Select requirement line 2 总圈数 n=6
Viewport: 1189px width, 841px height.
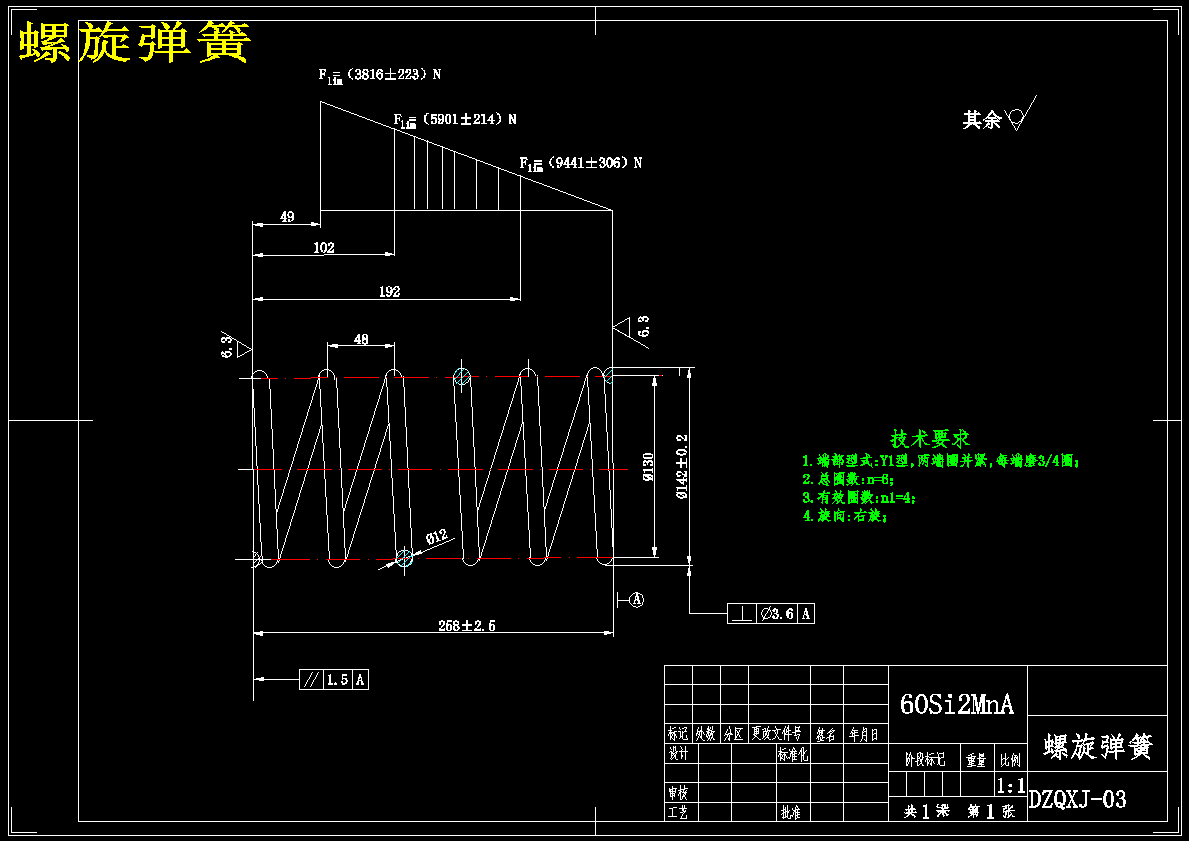[x=849, y=479]
